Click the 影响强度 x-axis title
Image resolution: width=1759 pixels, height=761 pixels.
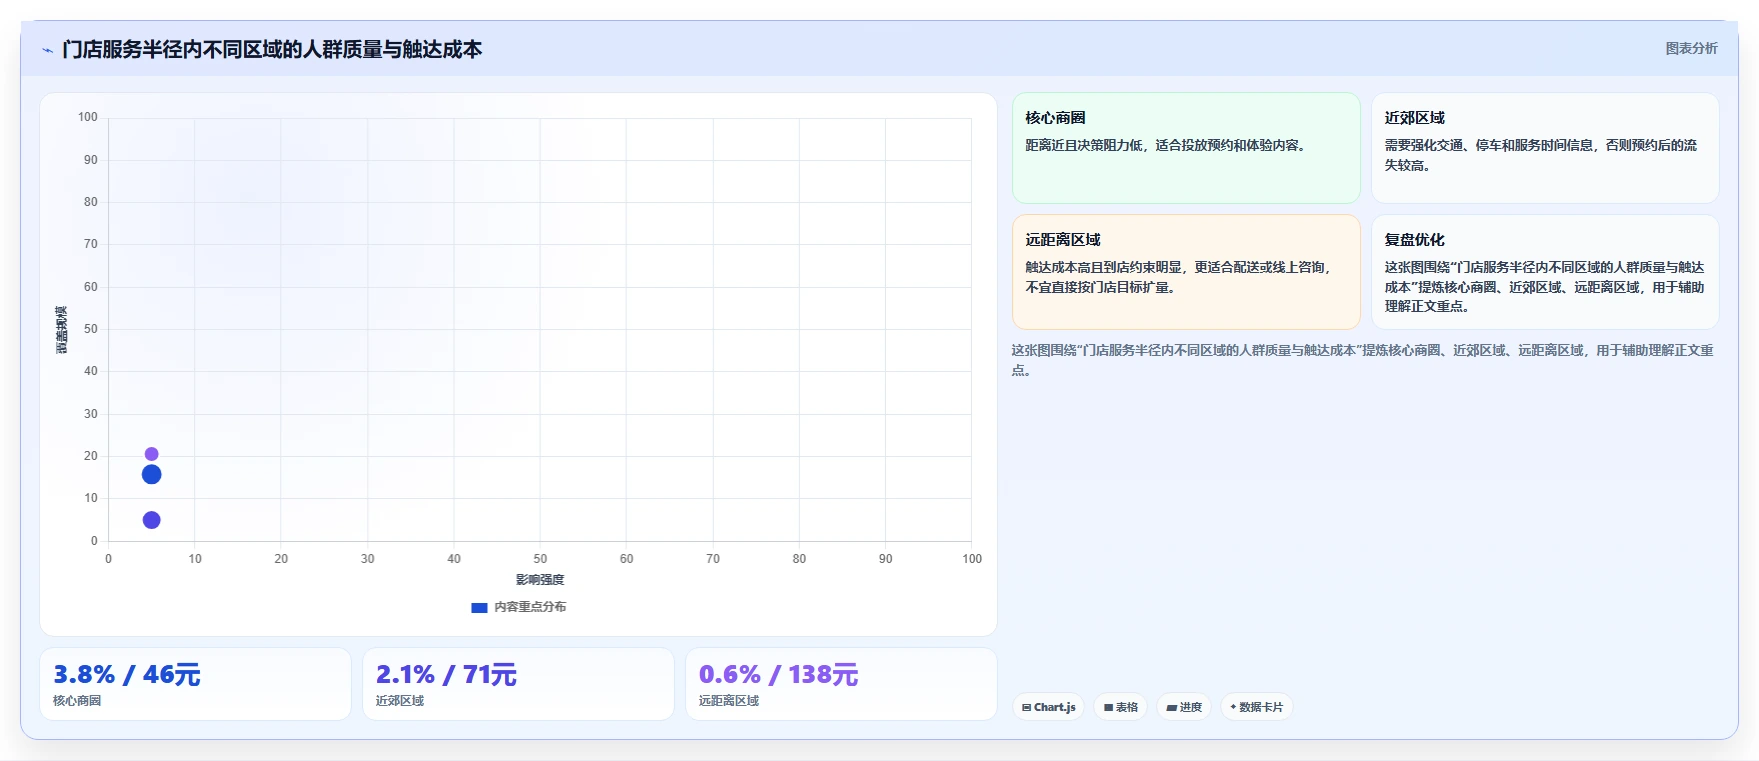(540, 580)
